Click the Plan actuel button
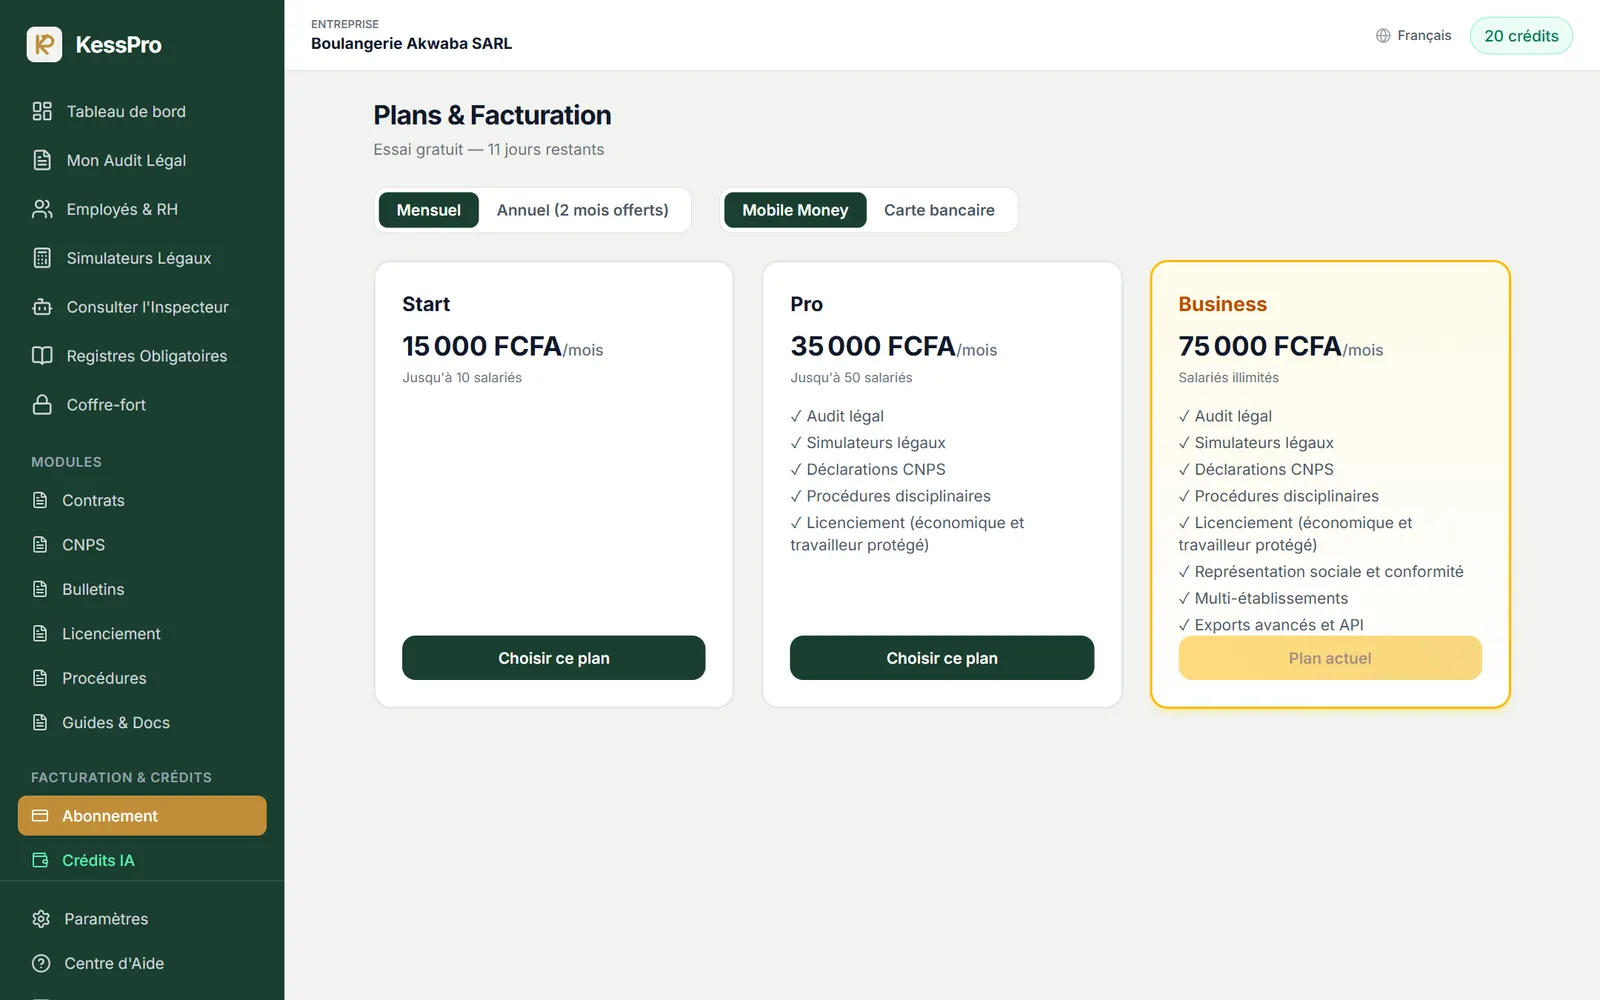Screen dimensions: 1600x1000 point(1330,658)
